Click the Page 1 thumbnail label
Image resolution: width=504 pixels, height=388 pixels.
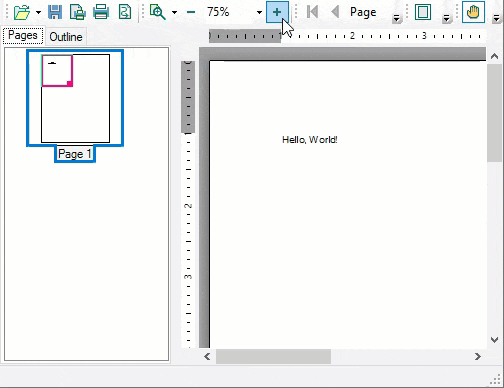[x=75, y=154]
